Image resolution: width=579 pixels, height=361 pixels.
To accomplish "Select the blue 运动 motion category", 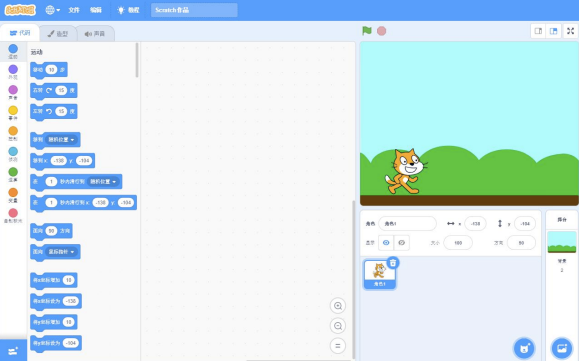I will coord(13,51).
